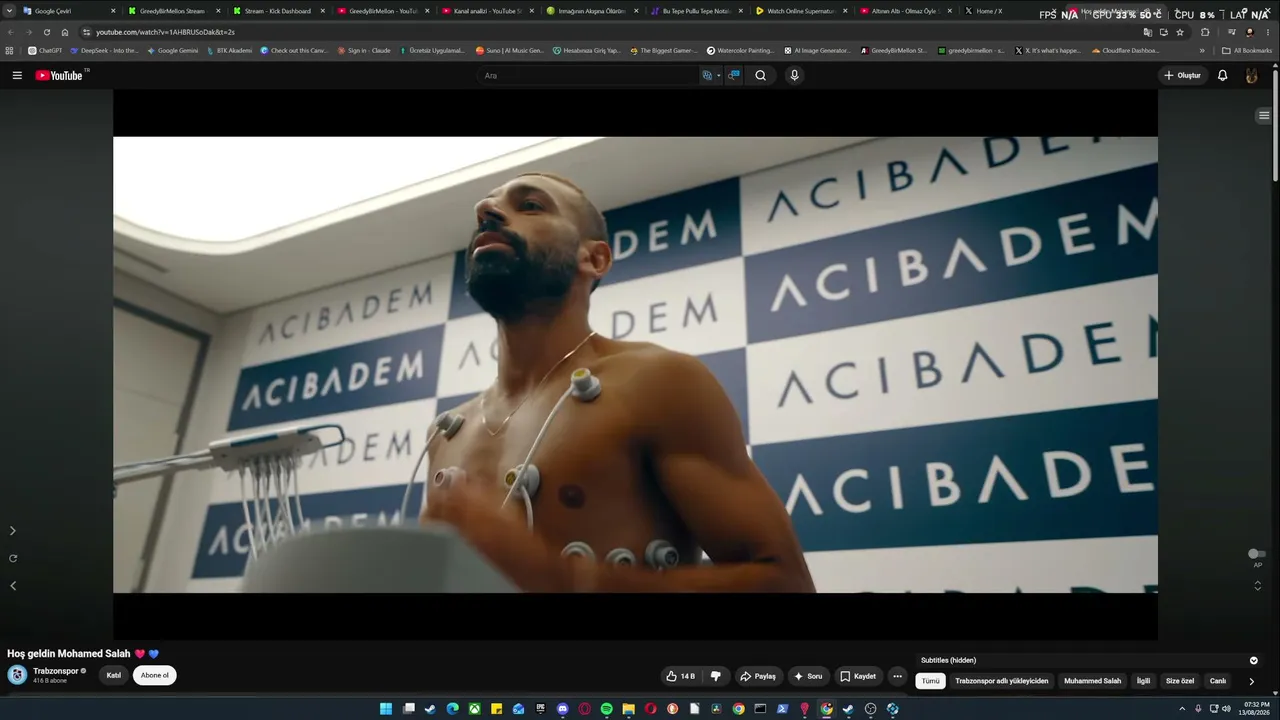Click the left chevron on left edge

tap(13, 586)
